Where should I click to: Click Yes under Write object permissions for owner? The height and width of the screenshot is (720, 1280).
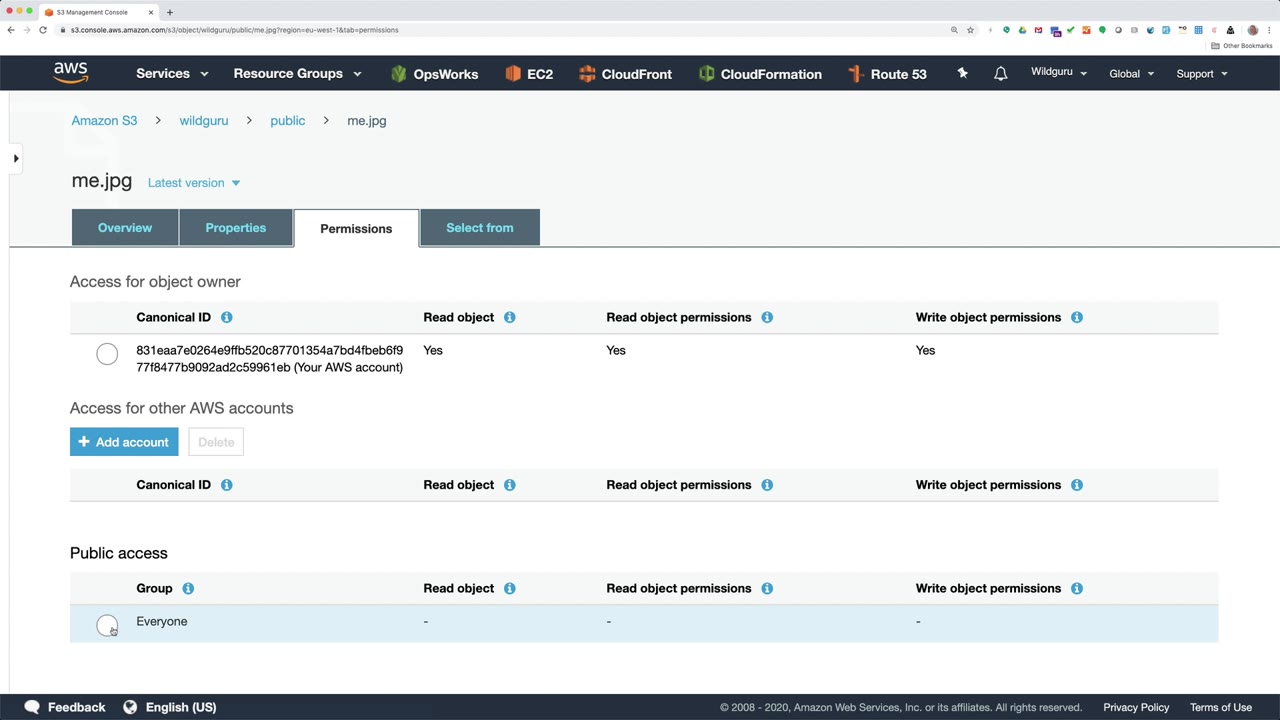pos(925,350)
